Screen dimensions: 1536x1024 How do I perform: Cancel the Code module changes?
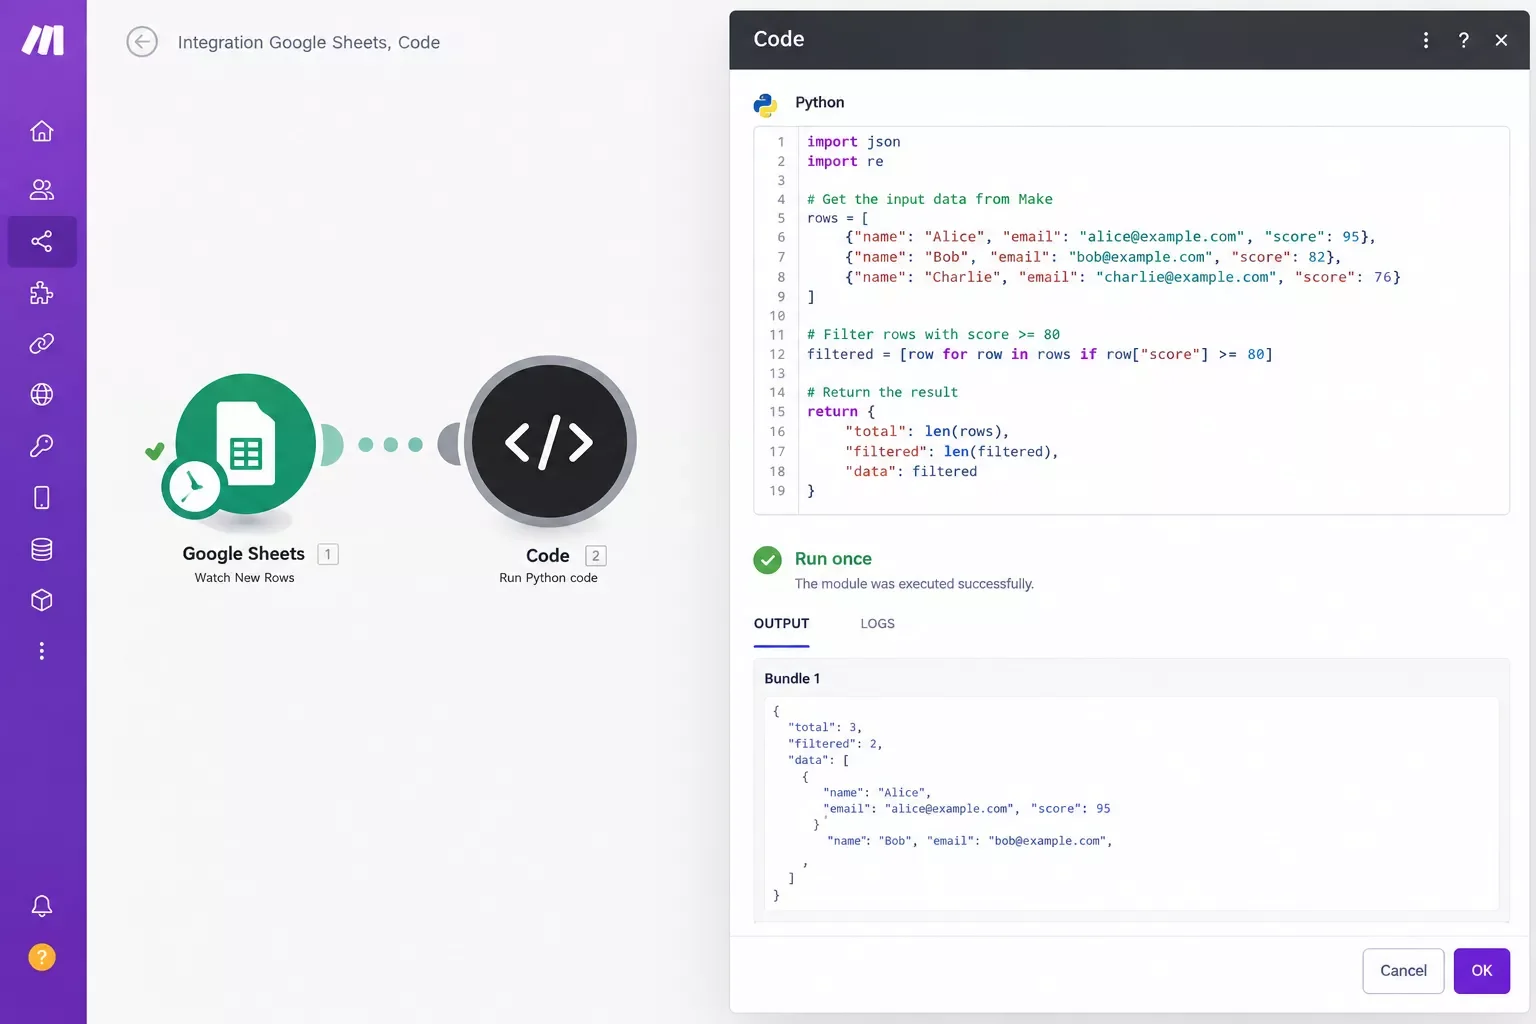(1403, 971)
